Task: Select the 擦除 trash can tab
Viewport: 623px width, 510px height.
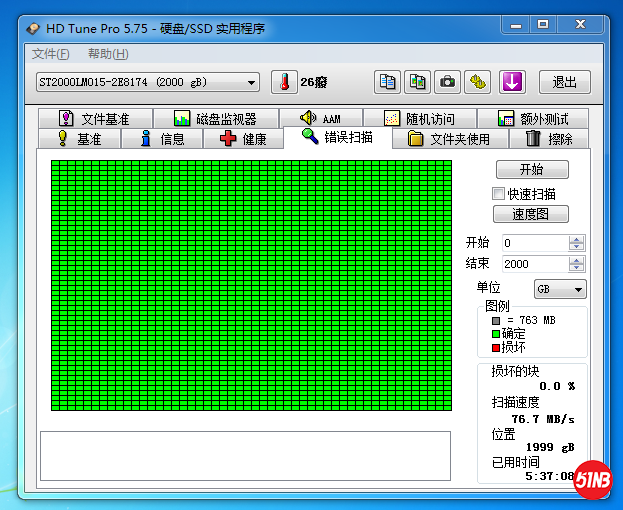Action: (x=549, y=139)
